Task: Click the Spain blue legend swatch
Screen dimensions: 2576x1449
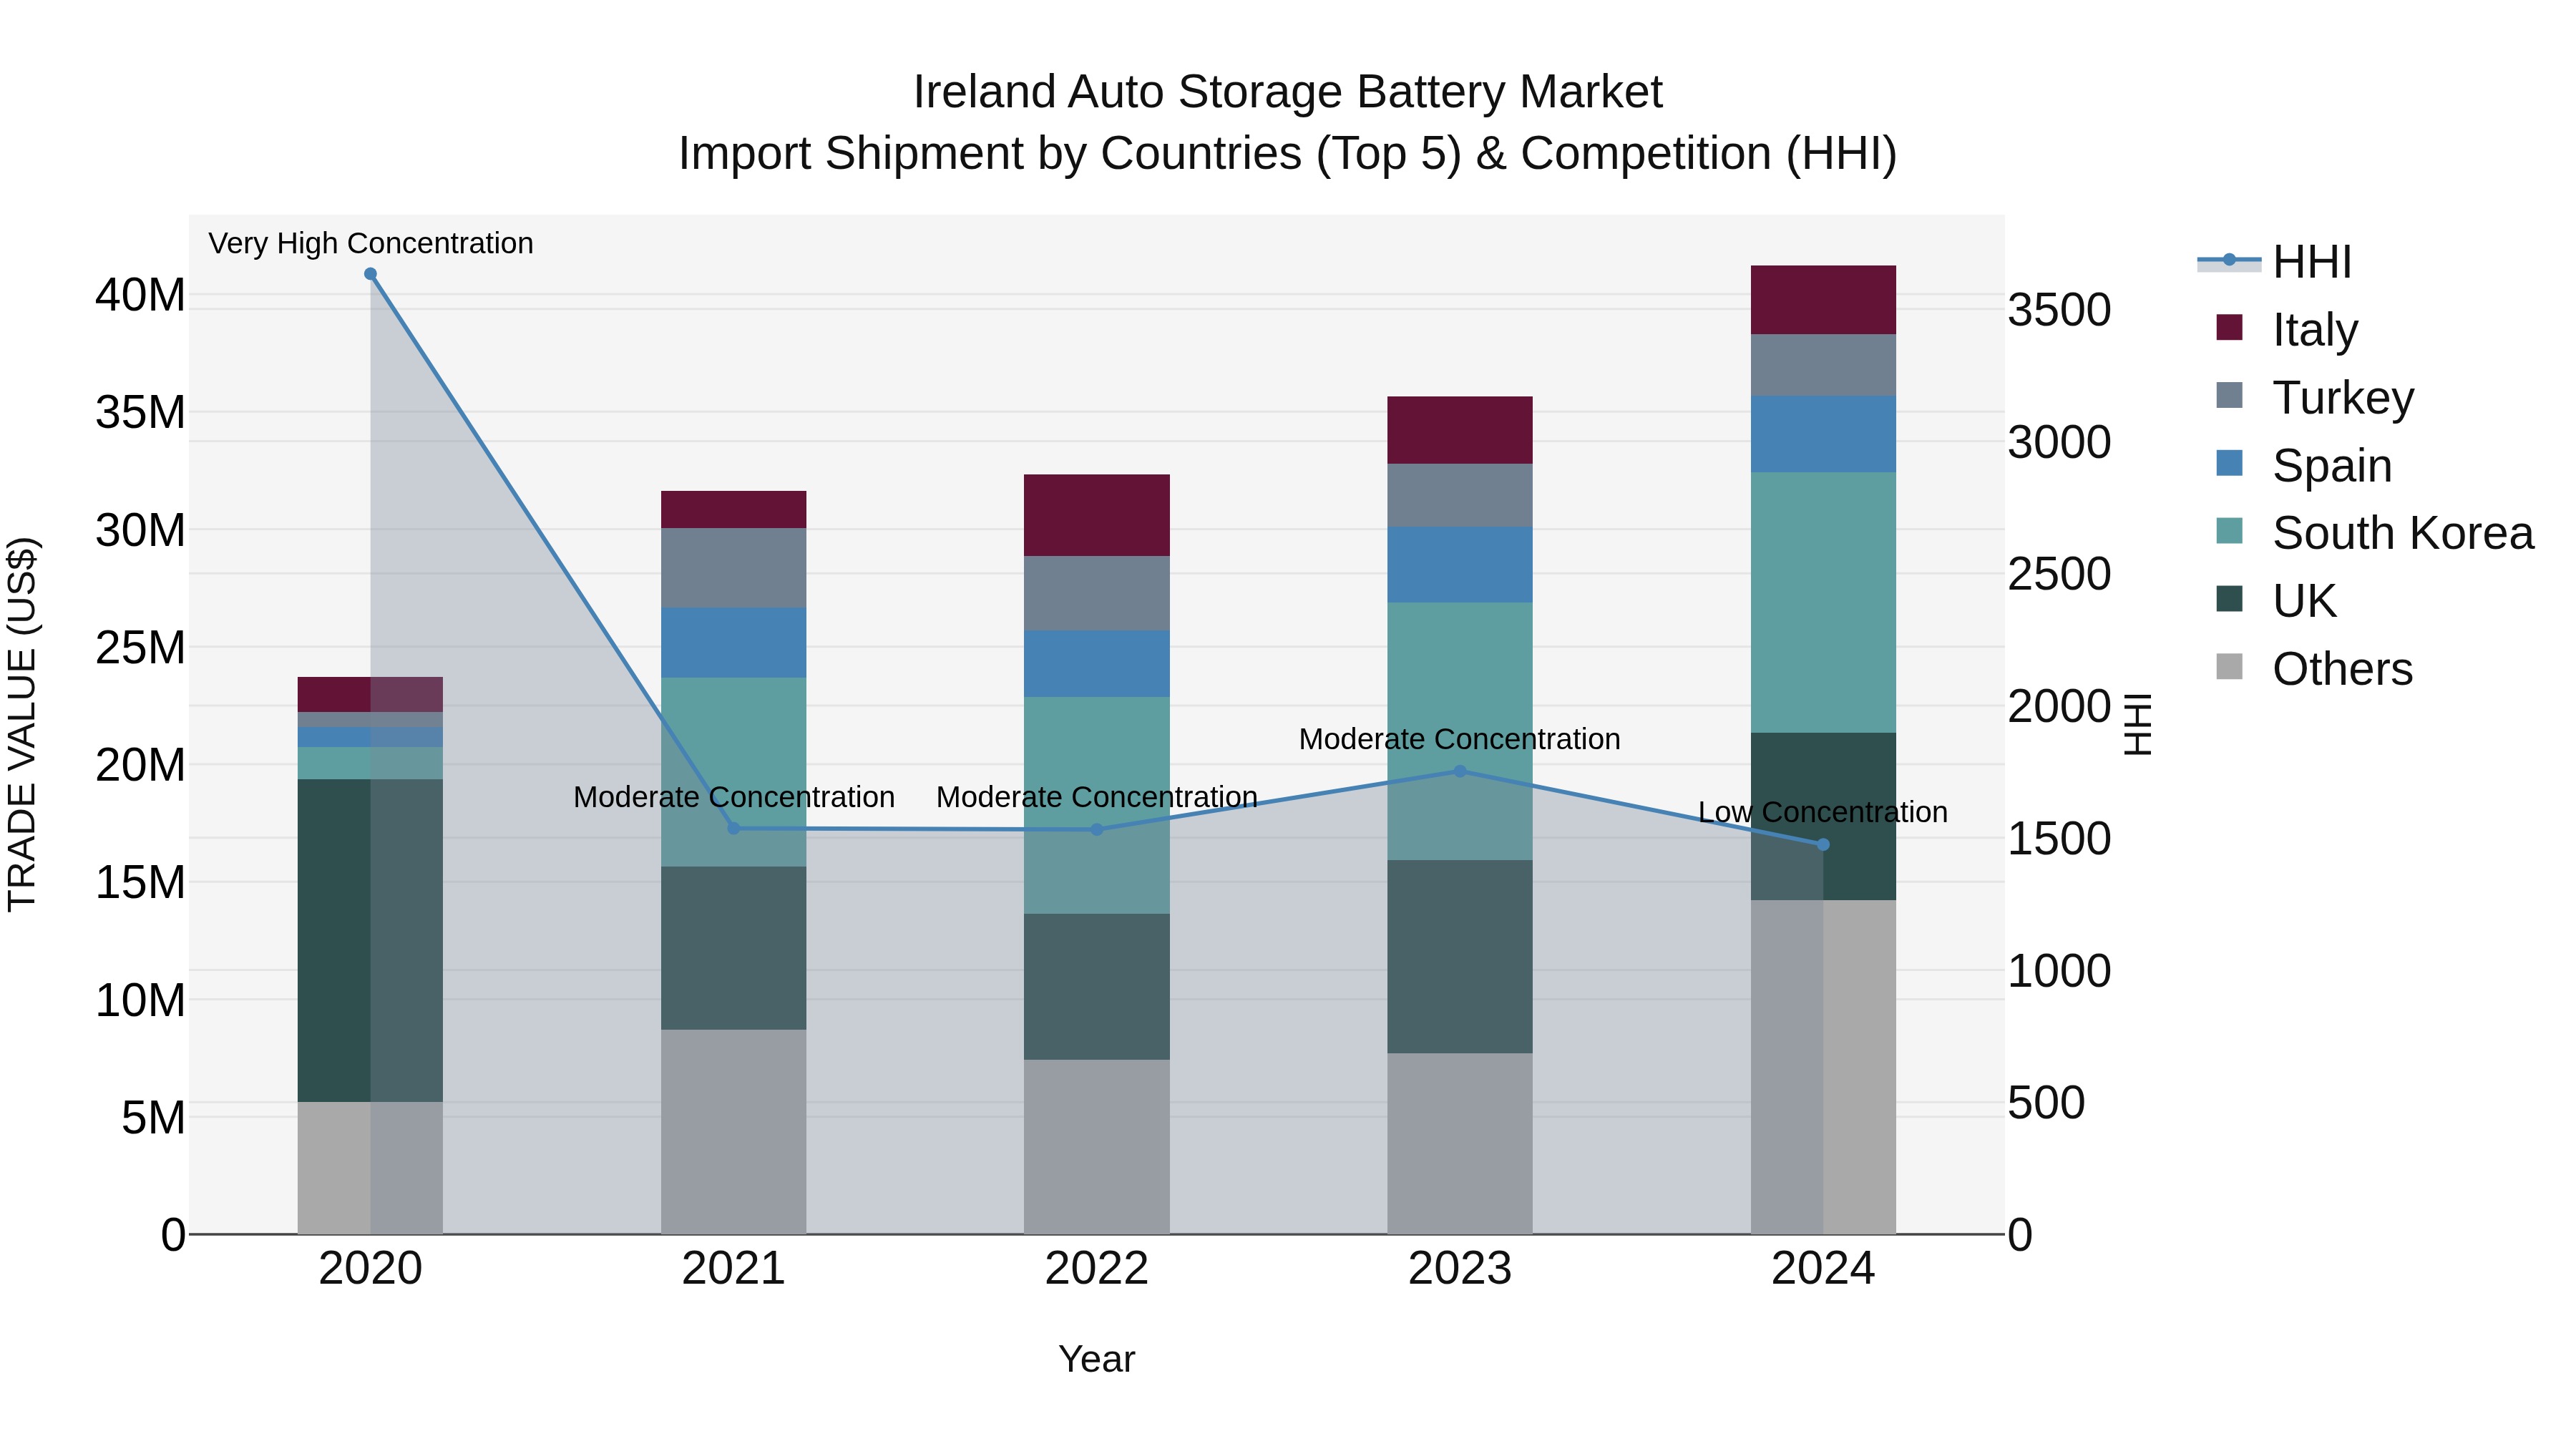Action: [x=2229, y=463]
